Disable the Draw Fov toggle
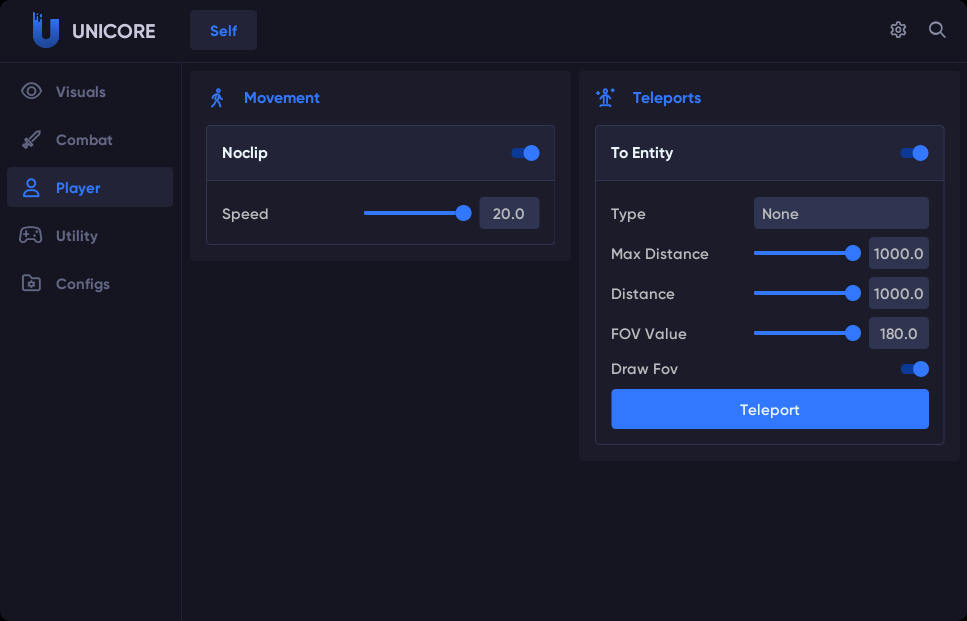Screen dimensions: 967x621 (913, 369)
